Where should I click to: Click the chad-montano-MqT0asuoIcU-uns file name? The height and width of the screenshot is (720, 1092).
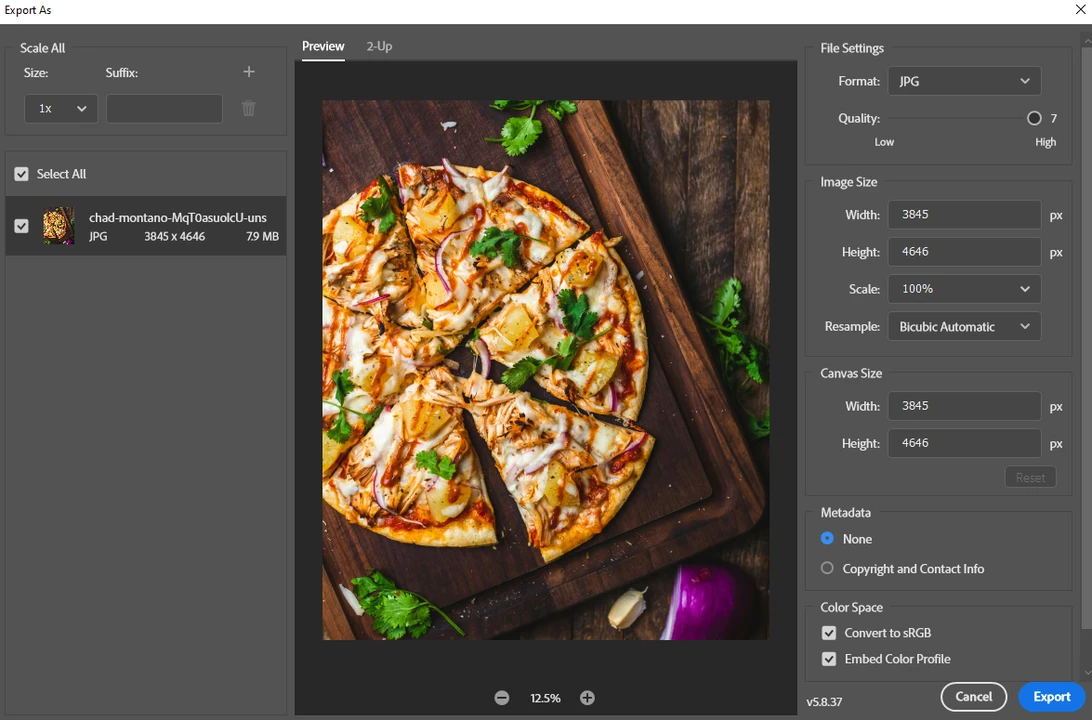178,218
